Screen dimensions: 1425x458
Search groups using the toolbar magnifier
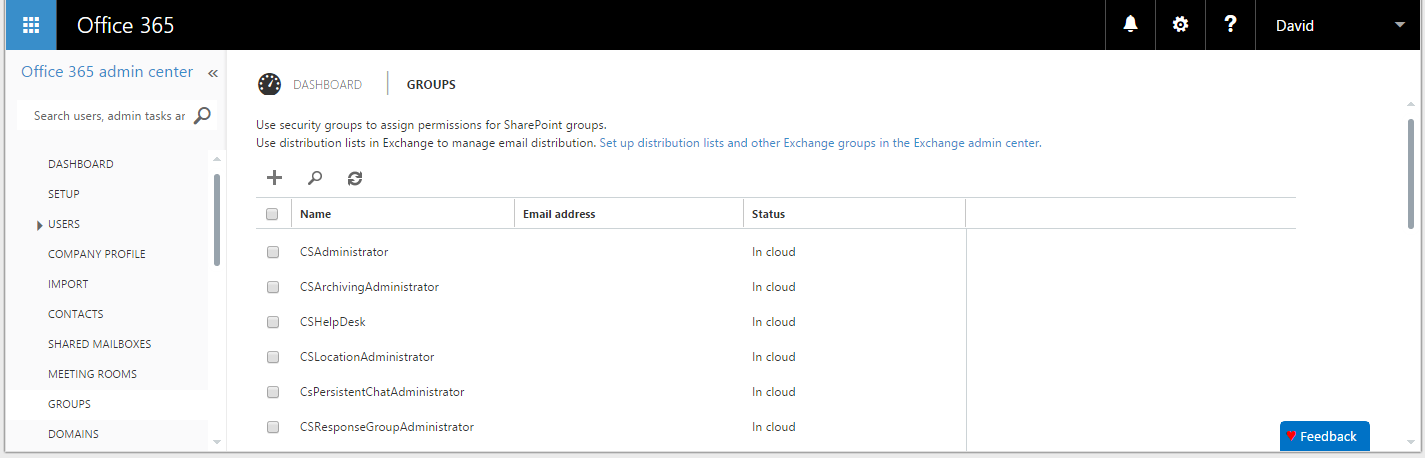[314, 178]
